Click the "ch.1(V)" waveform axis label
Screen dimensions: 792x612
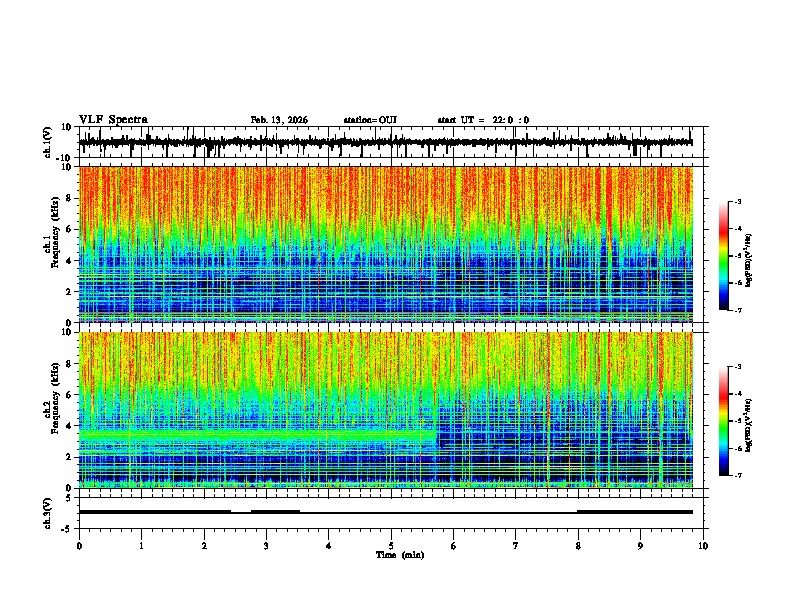(x=48, y=142)
